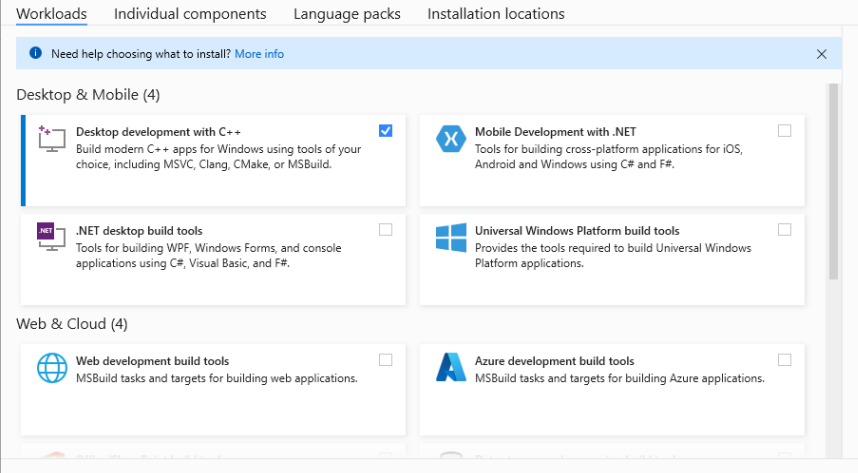Click the Azure development build tools logo
858x473 pixels.
(451, 367)
